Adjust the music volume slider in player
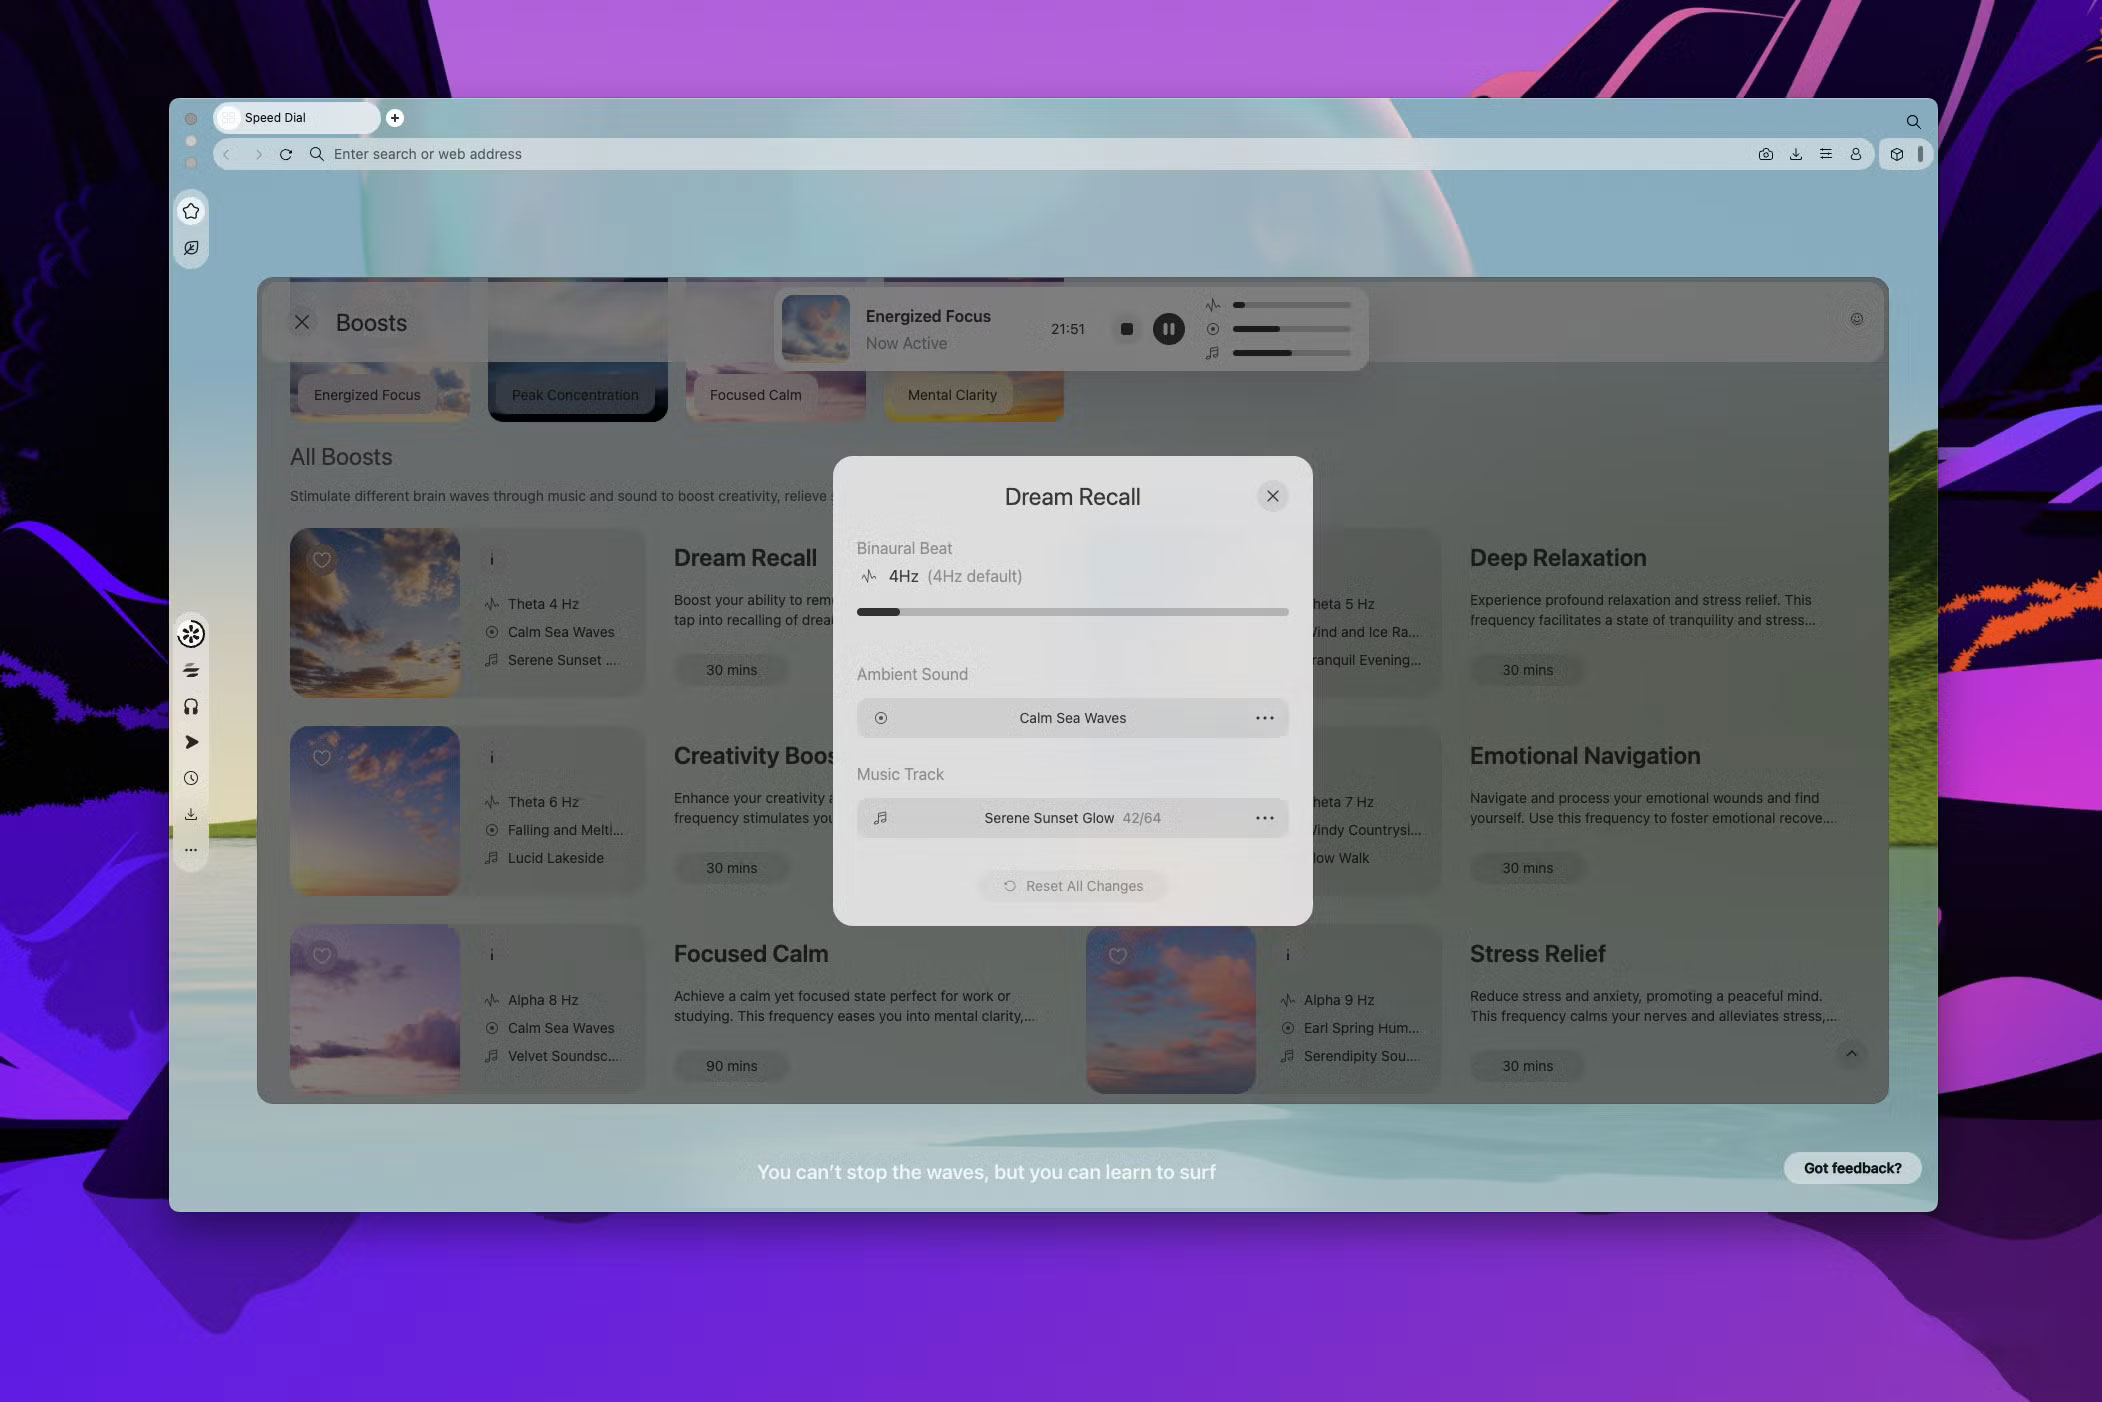Screen dimensions: 2102x1402 1292,353
